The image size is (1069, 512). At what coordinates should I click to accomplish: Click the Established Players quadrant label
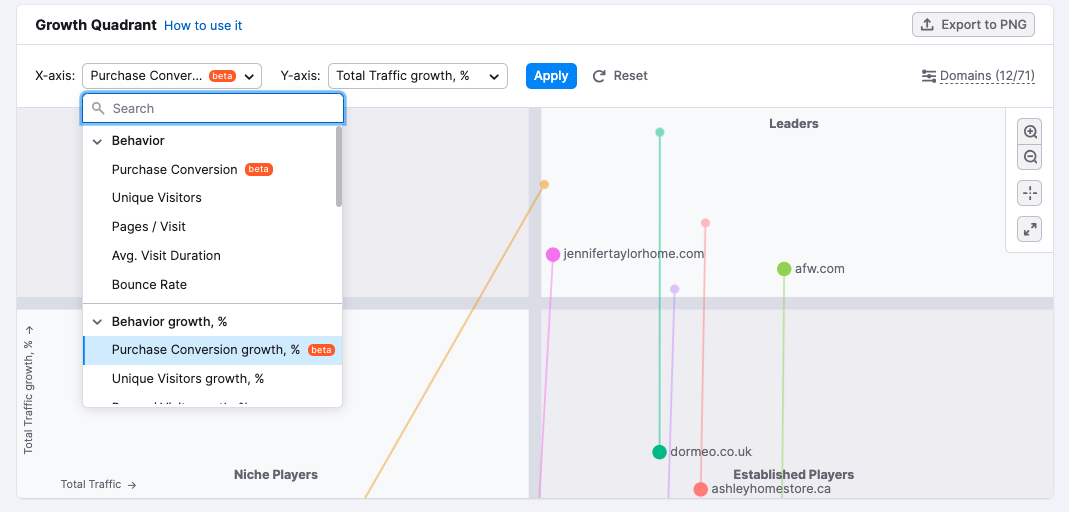point(794,475)
